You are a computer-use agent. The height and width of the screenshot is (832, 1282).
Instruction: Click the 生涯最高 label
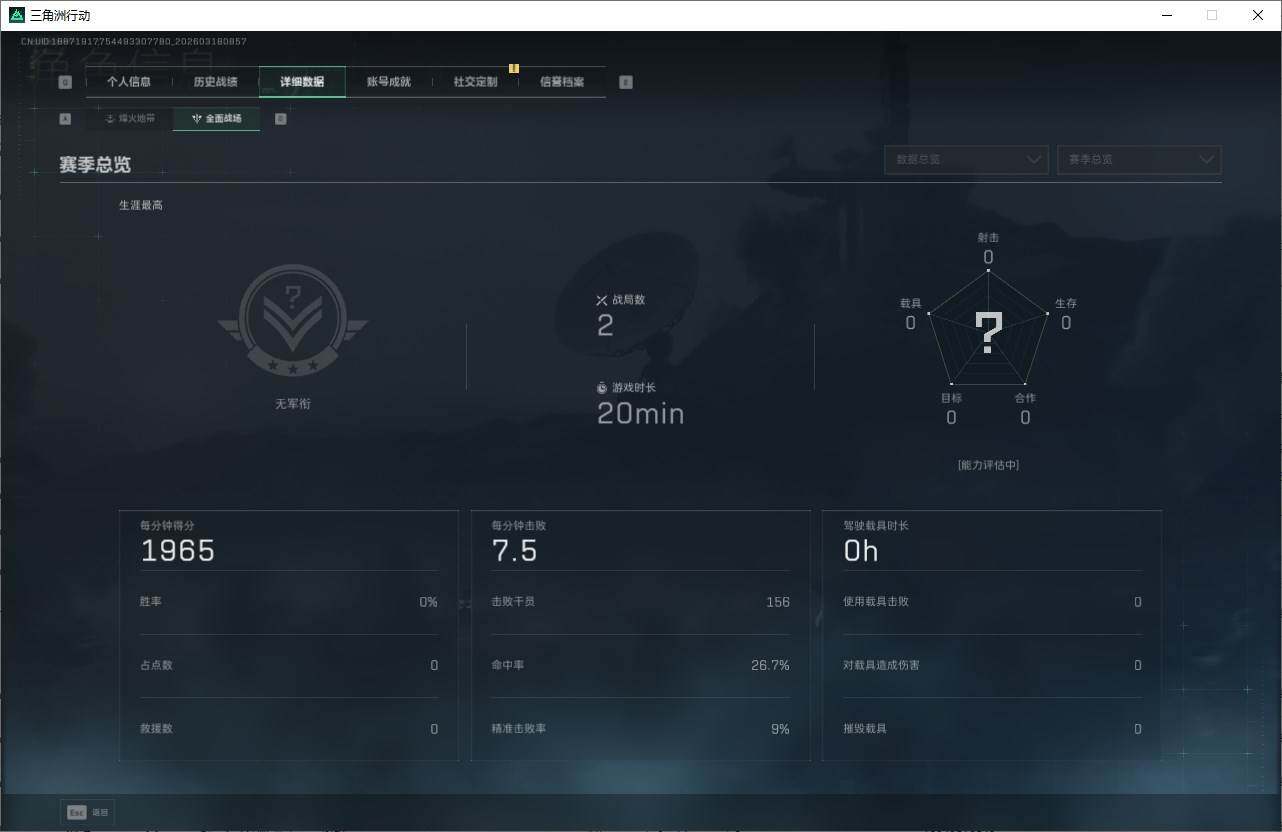[x=141, y=205]
